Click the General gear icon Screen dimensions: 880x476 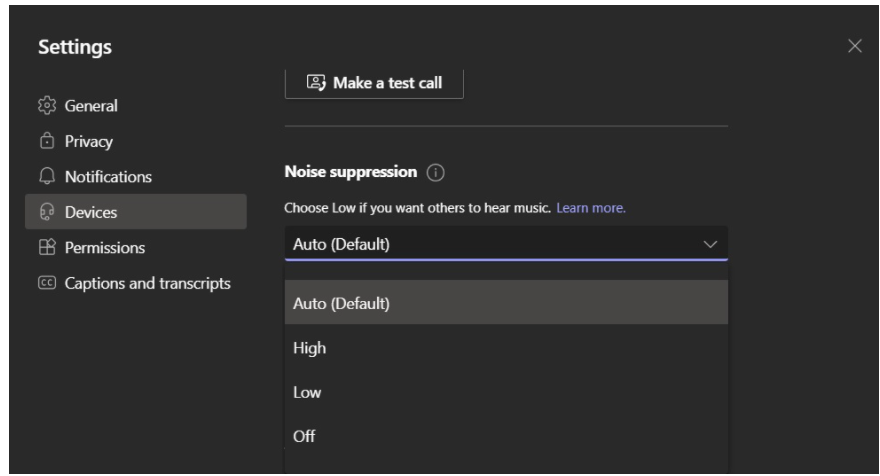point(47,106)
